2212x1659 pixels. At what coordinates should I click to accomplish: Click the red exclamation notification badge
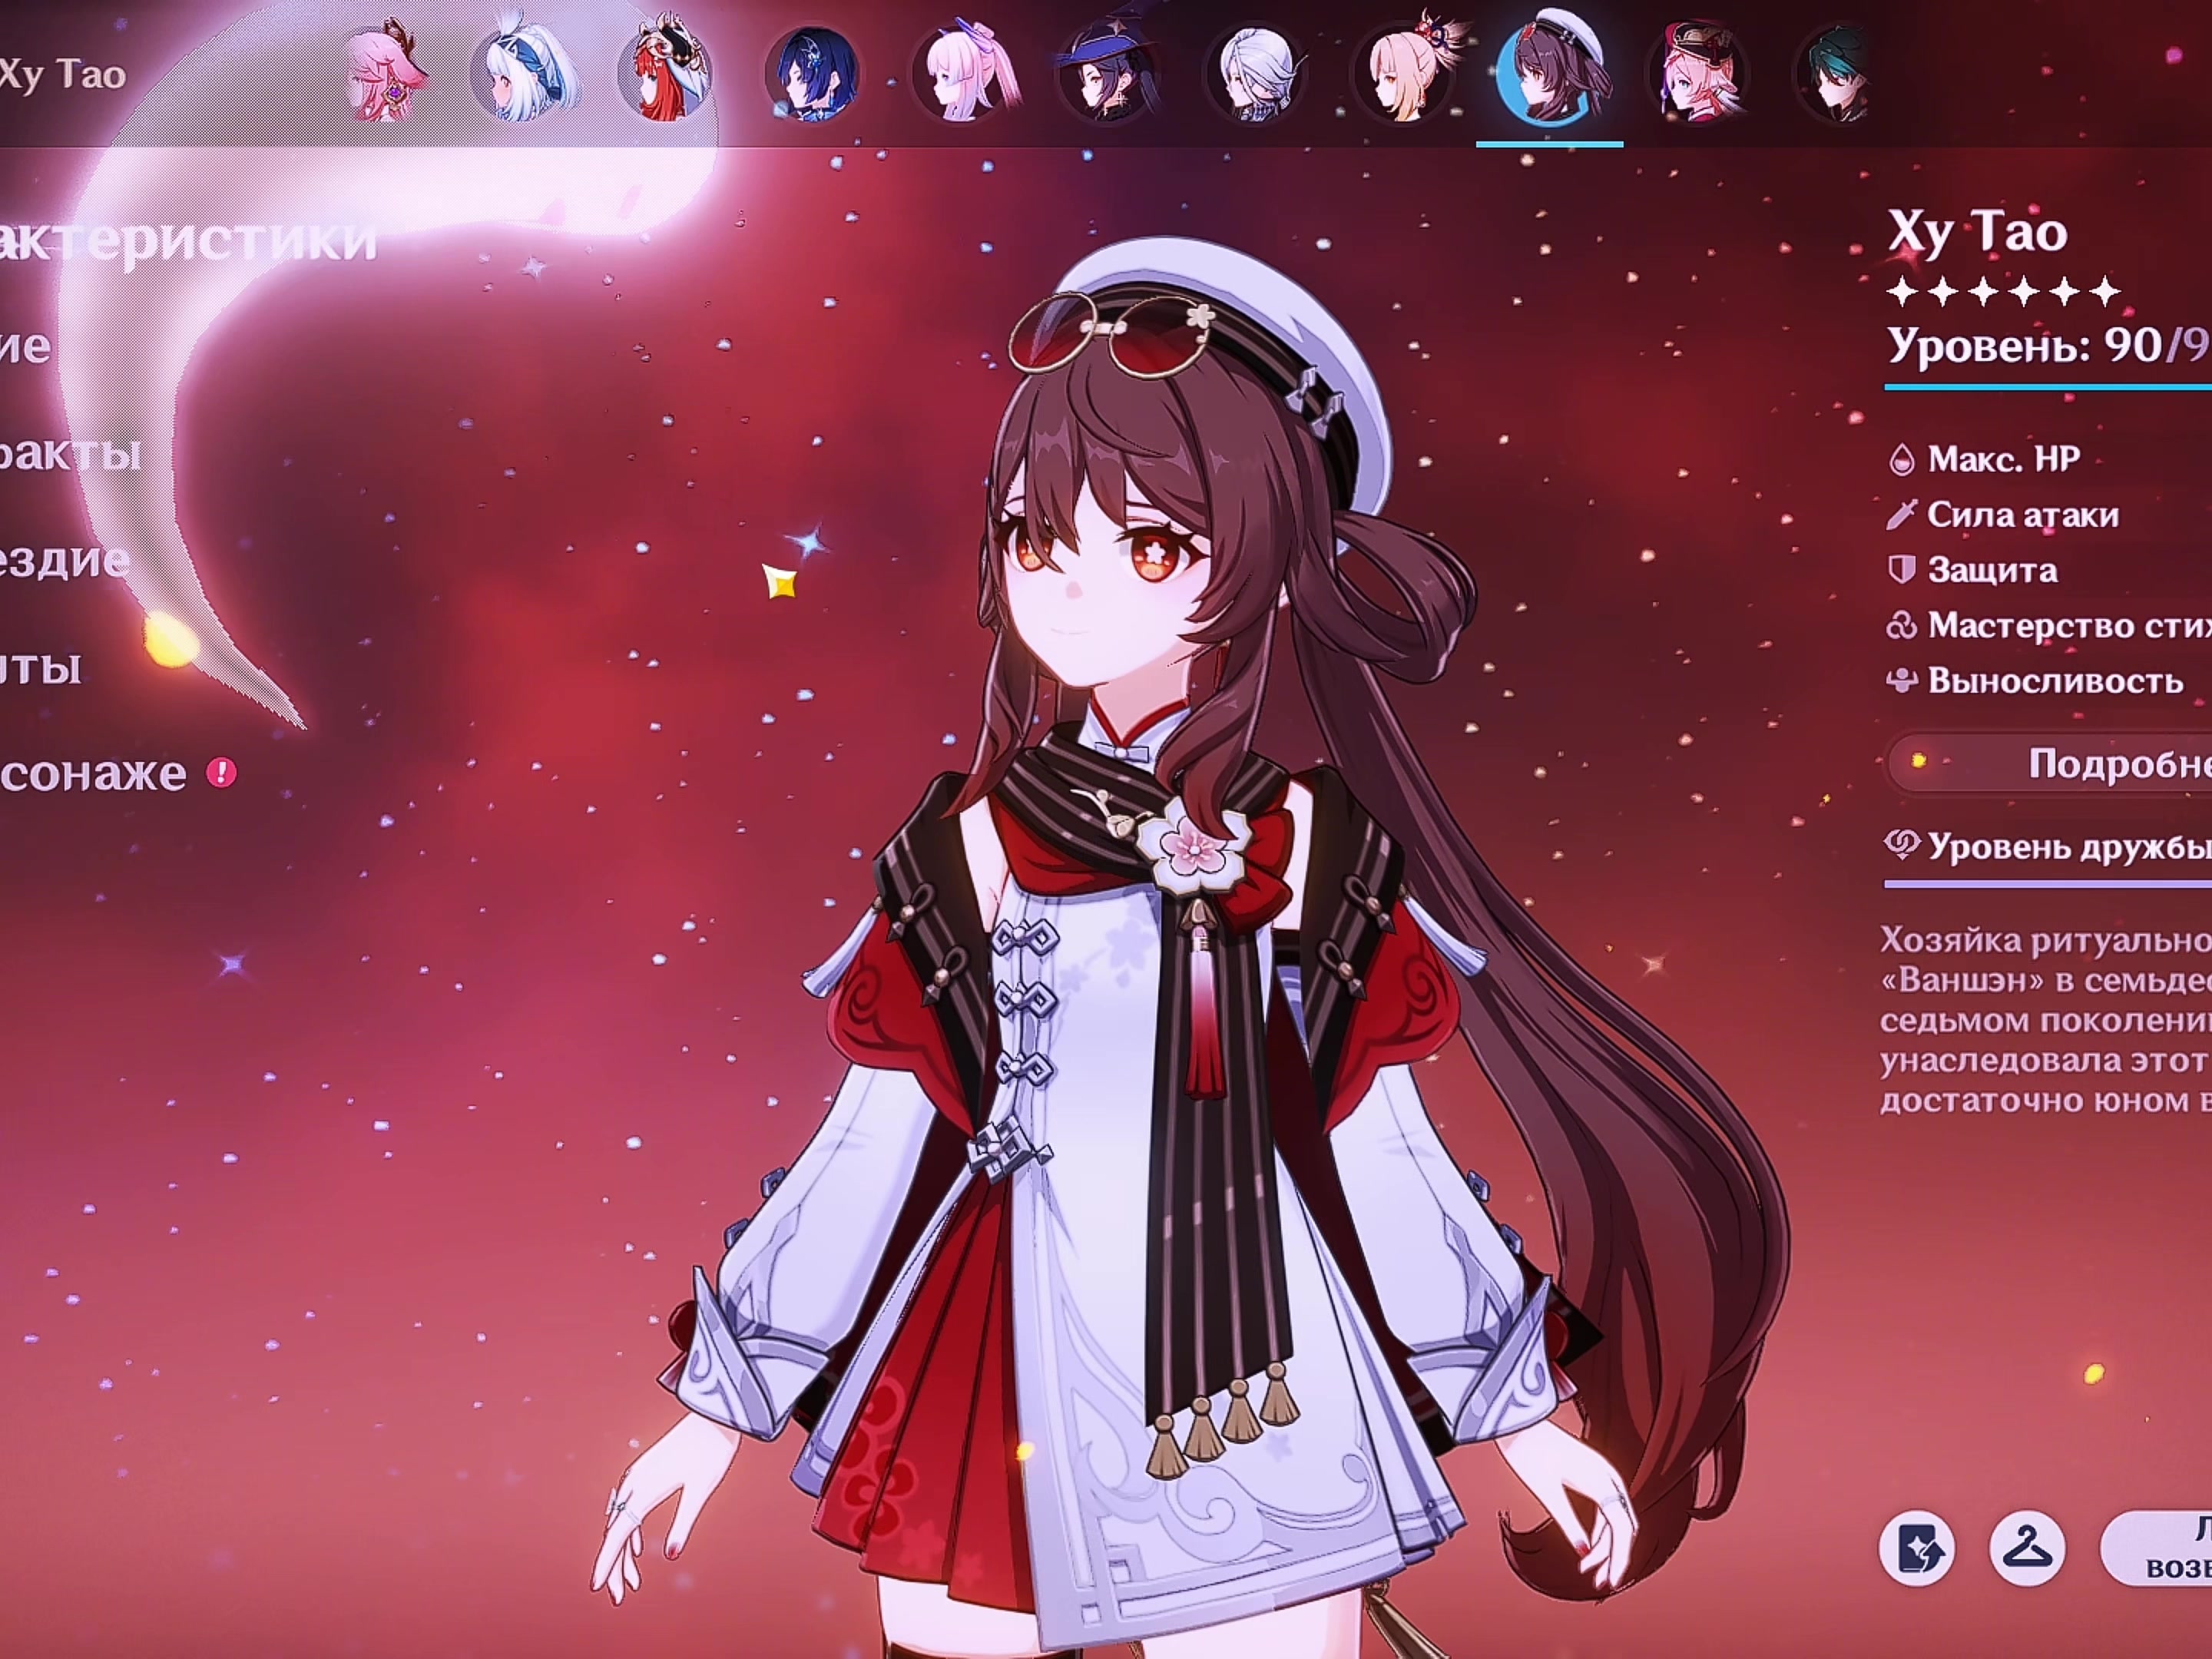222,772
